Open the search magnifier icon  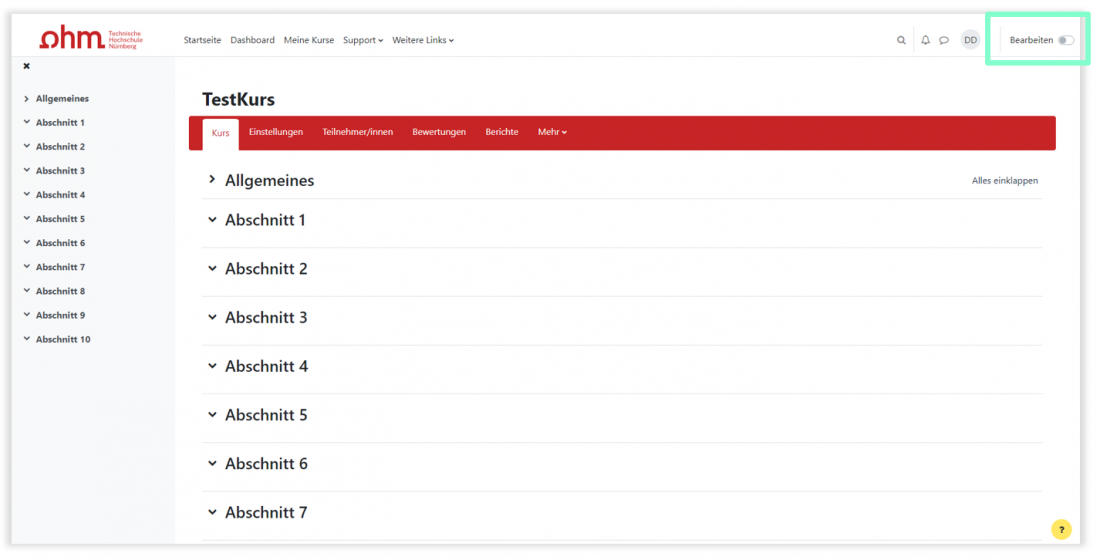coord(901,40)
